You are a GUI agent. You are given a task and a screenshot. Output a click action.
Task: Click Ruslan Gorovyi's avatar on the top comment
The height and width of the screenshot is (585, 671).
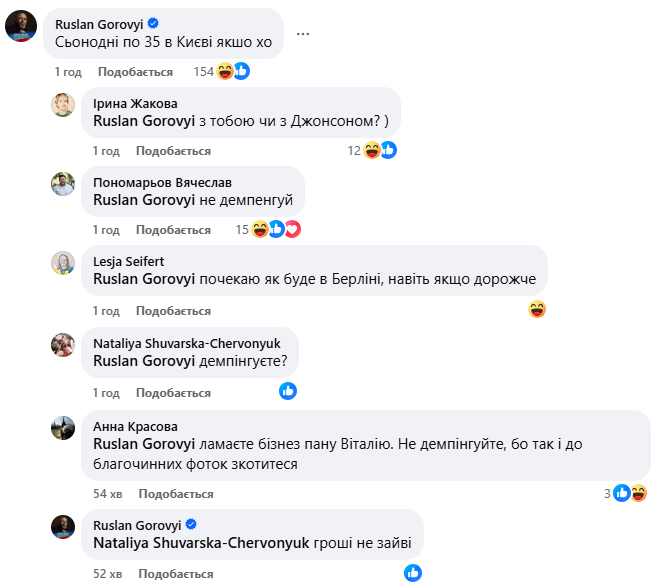point(22,25)
